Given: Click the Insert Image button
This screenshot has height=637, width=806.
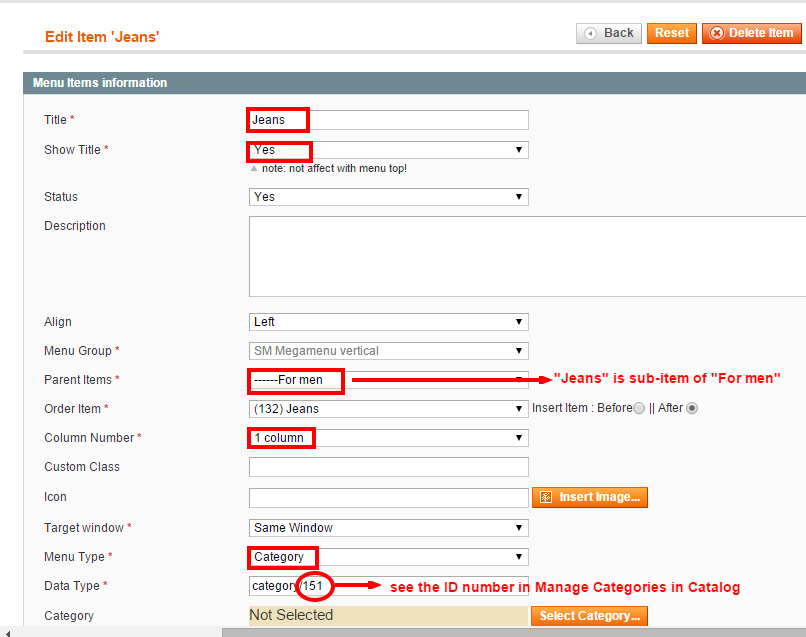Looking at the screenshot, I should (x=590, y=497).
